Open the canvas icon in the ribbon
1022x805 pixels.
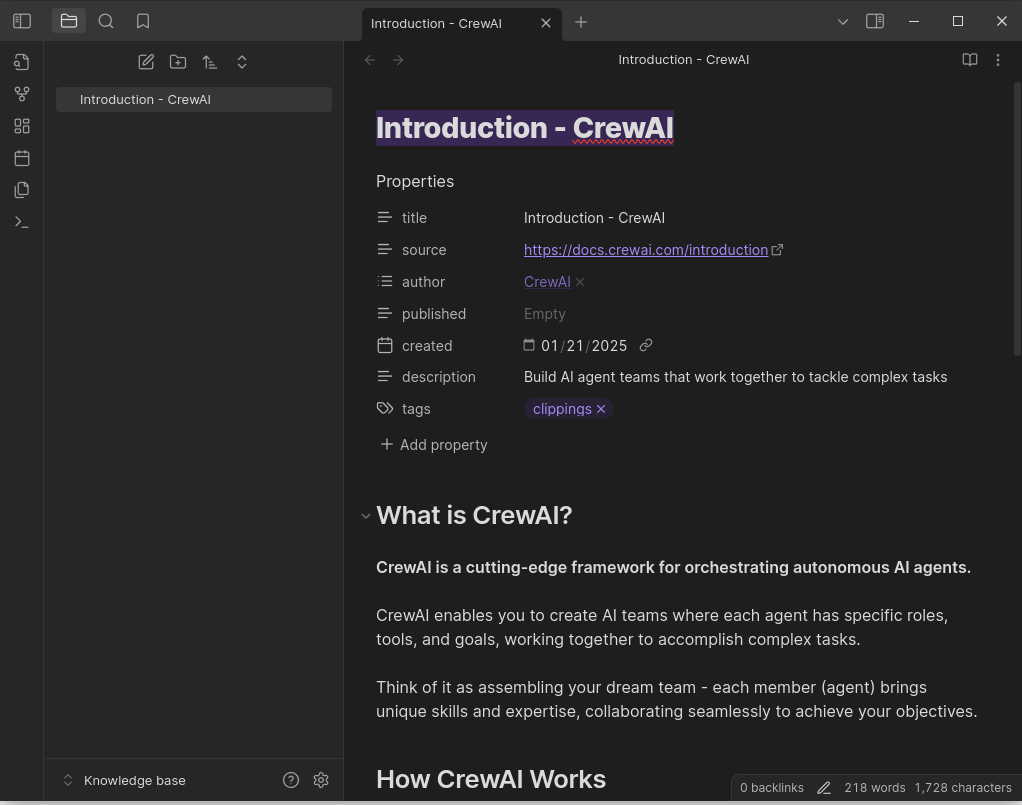tap(22, 126)
